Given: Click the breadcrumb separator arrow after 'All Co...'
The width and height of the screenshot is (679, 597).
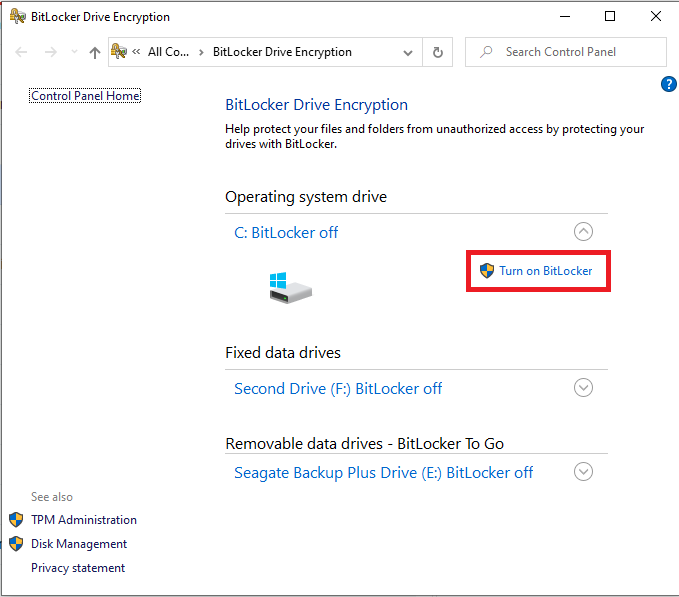Looking at the screenshot, I should (x=201, y=52).
